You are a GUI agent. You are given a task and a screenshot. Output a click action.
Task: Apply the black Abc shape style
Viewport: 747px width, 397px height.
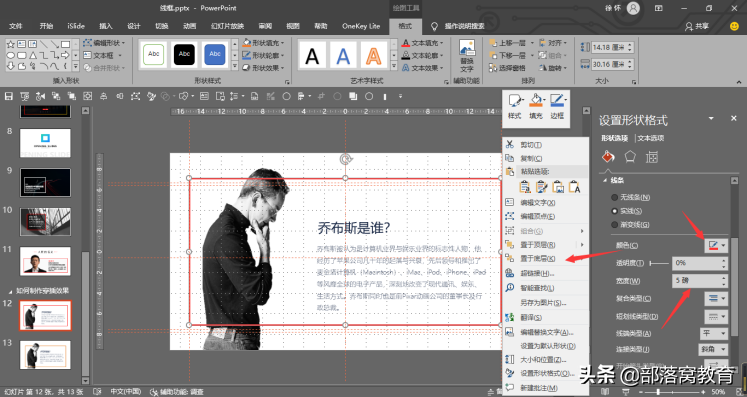[184, 54]
